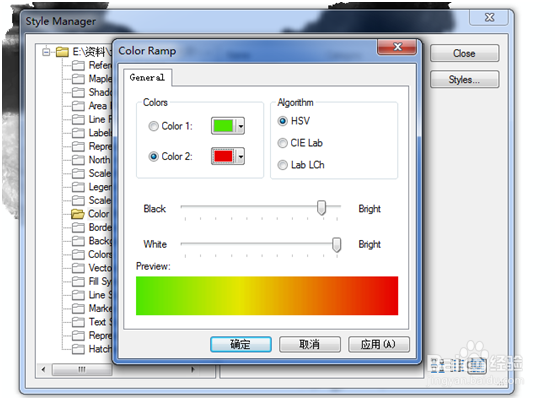The height and width of the screenshot is (400, 557).
Task: Choose the HSV algorithm option
Action: (x=282, y=121)
